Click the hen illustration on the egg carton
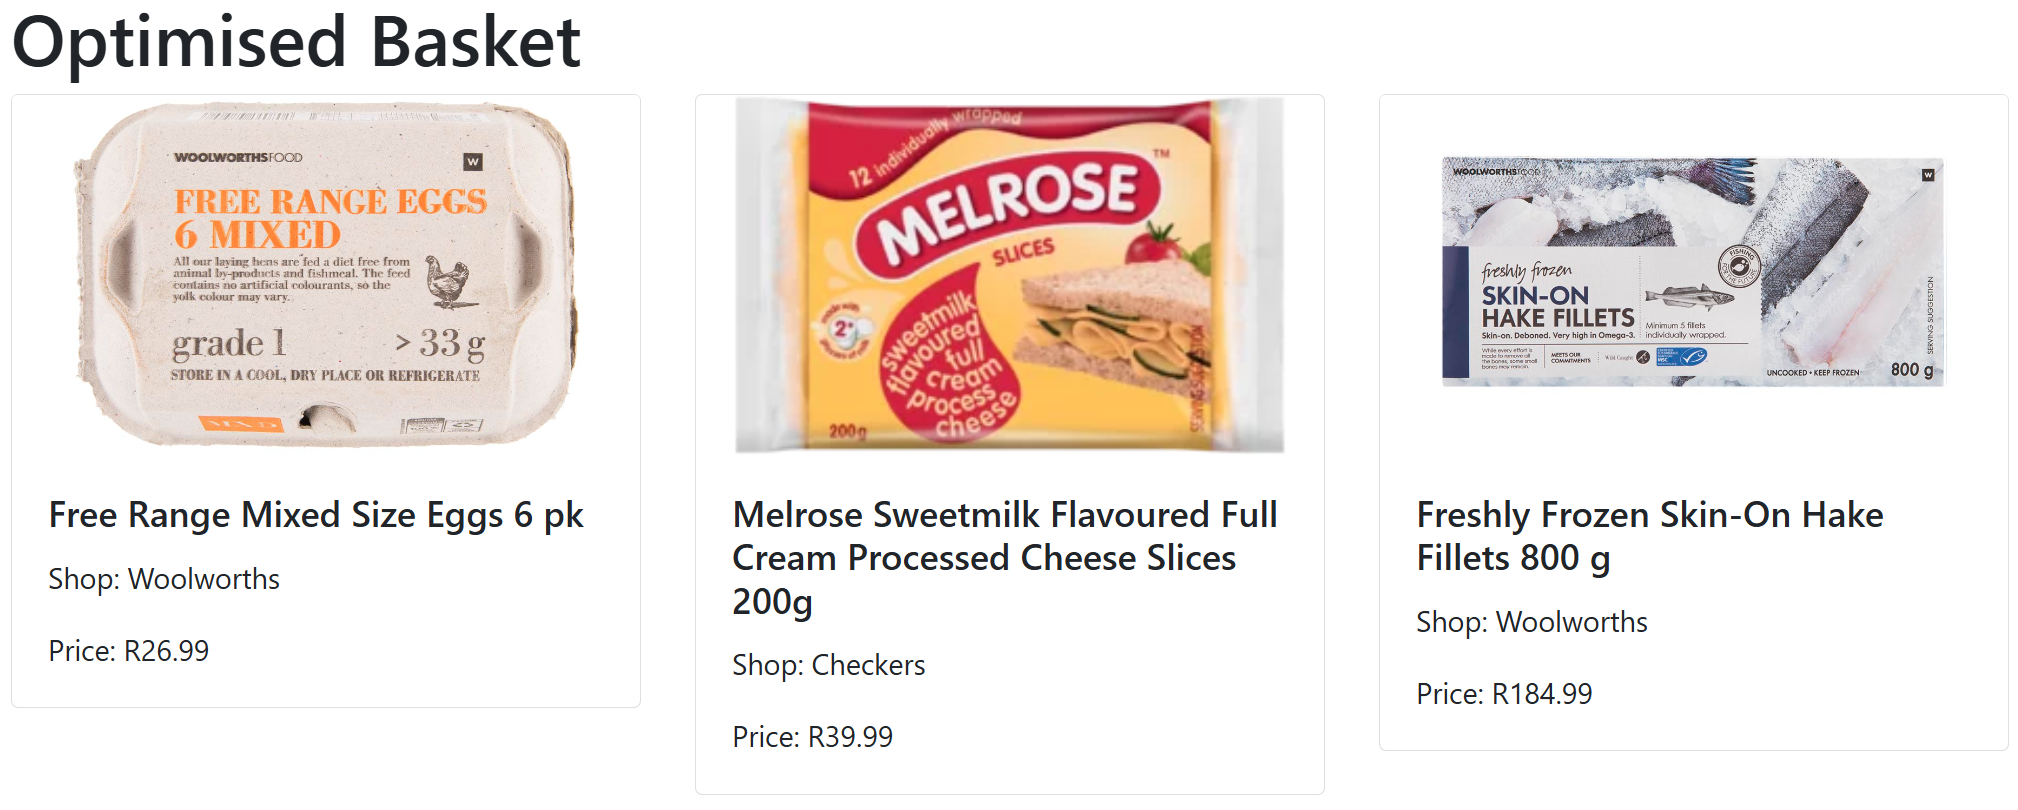This screenshot has height=810, width=2018. (447, 282)
